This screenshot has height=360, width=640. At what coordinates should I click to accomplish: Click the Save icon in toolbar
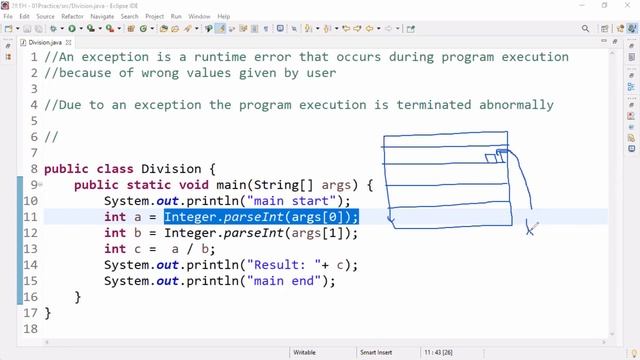pos(27,29)
